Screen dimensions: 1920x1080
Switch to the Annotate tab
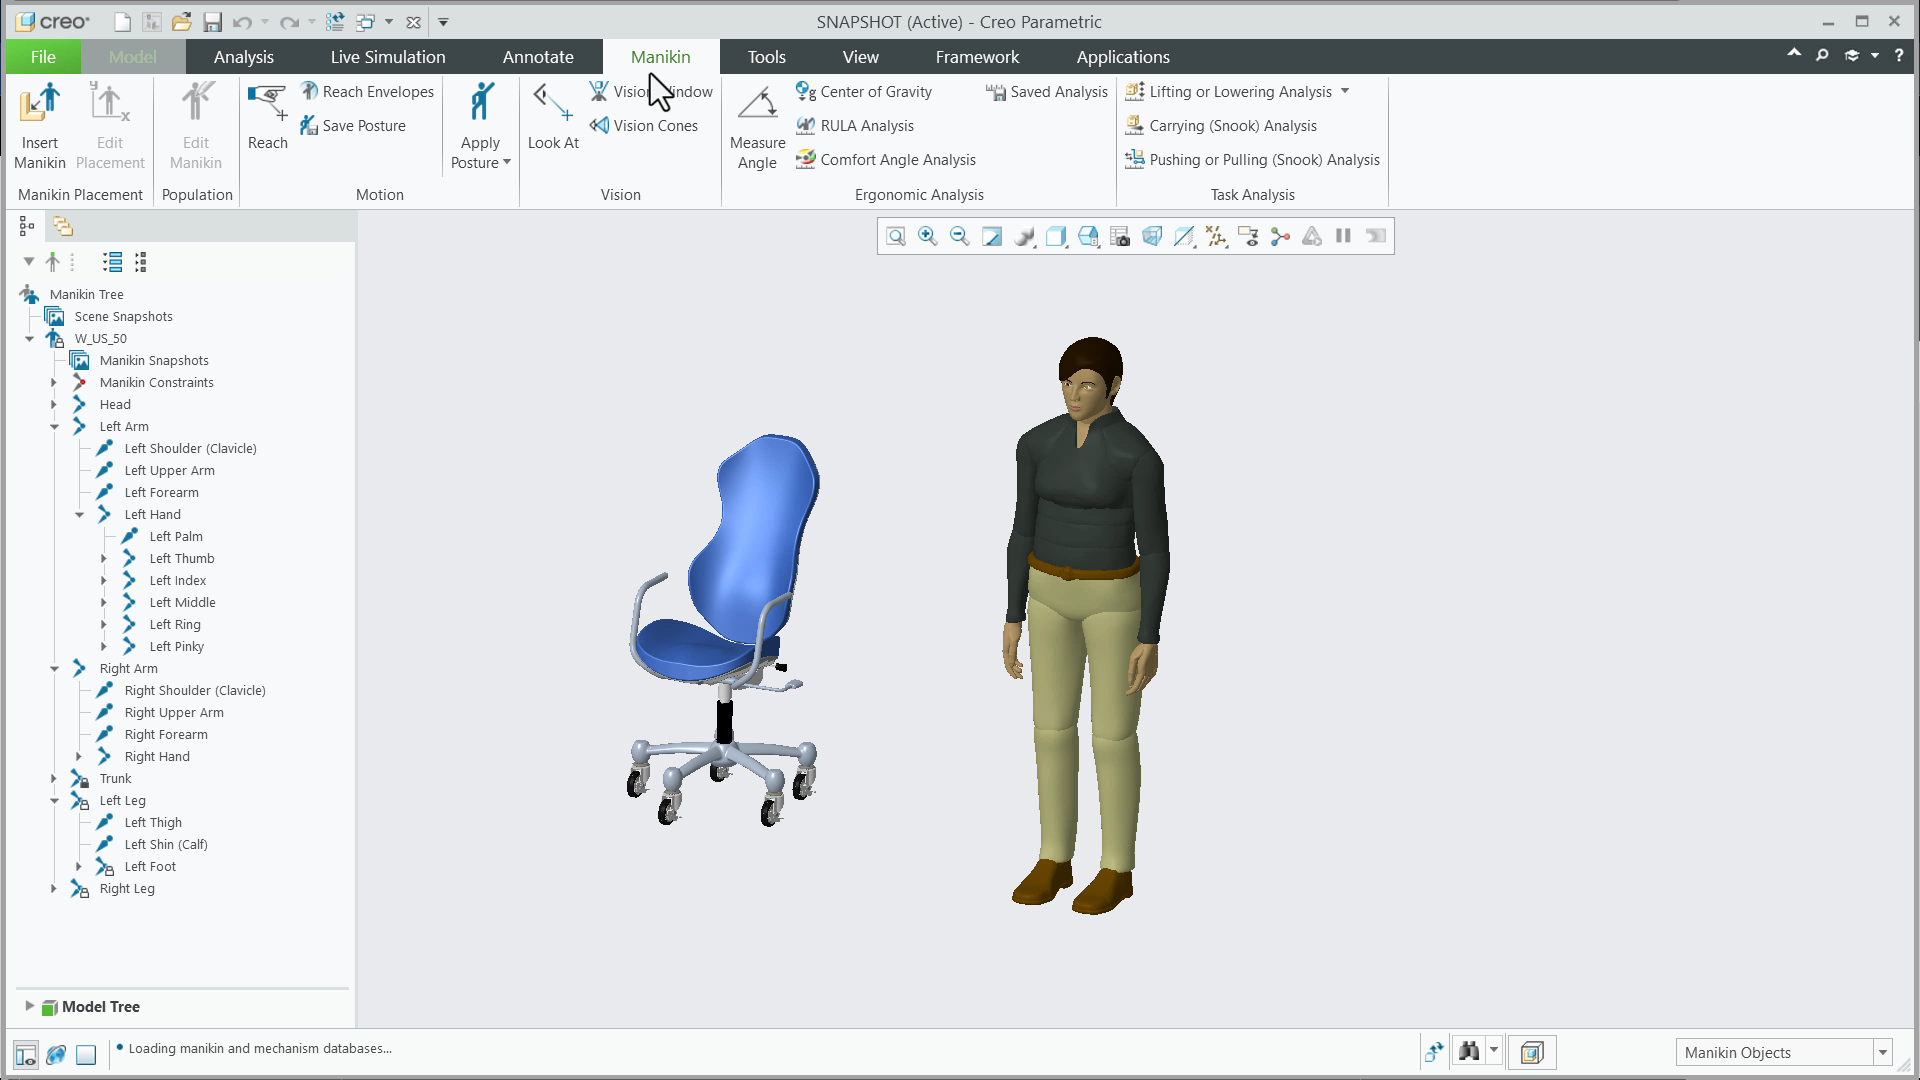[538, 57]
